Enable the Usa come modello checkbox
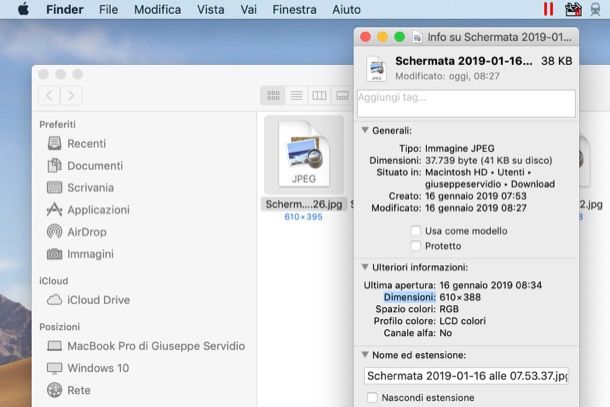Viewport: 610px width, 407px height. pyautogui.click(x=415, y=231)
